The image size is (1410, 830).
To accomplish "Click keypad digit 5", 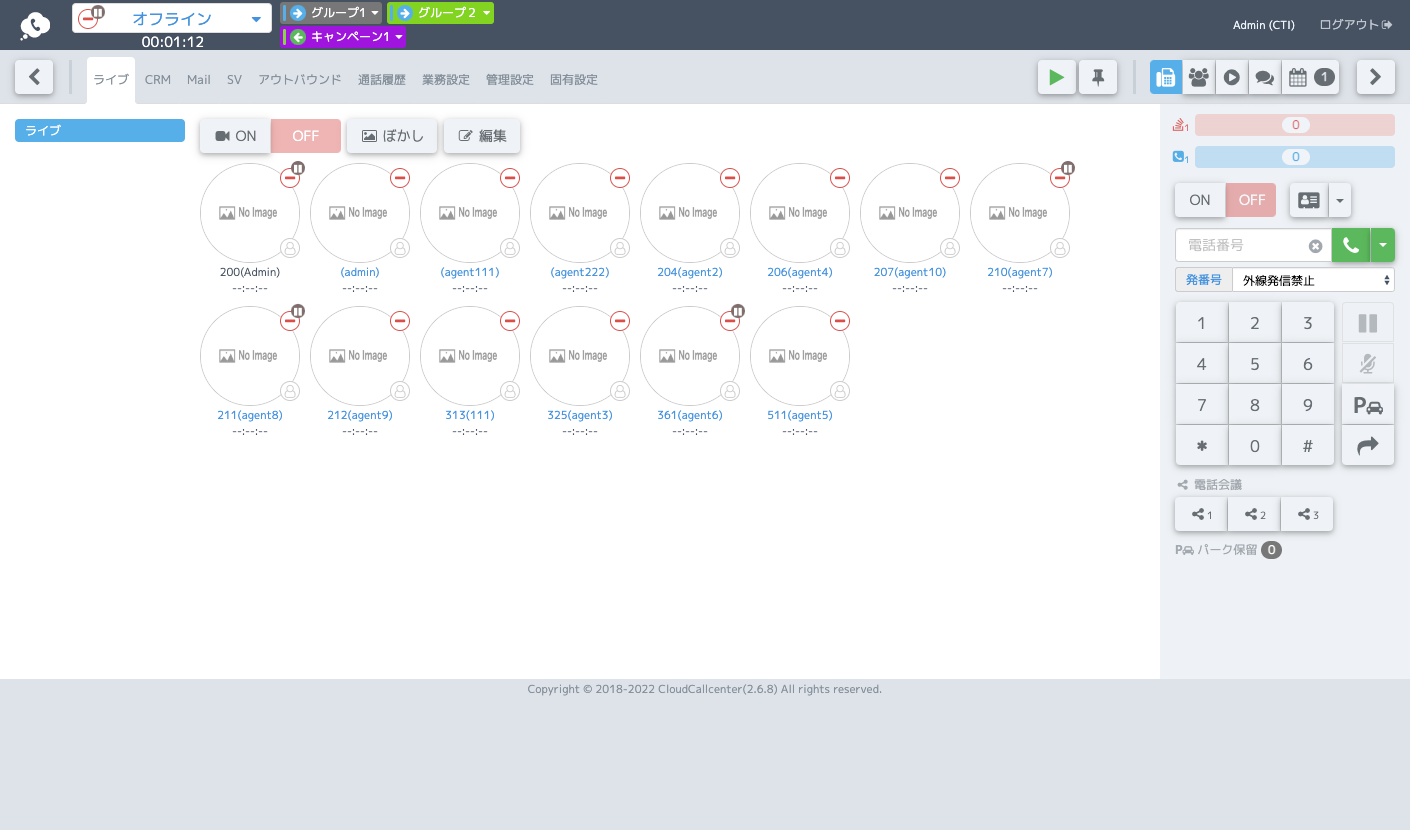I will click(1255, 364).
